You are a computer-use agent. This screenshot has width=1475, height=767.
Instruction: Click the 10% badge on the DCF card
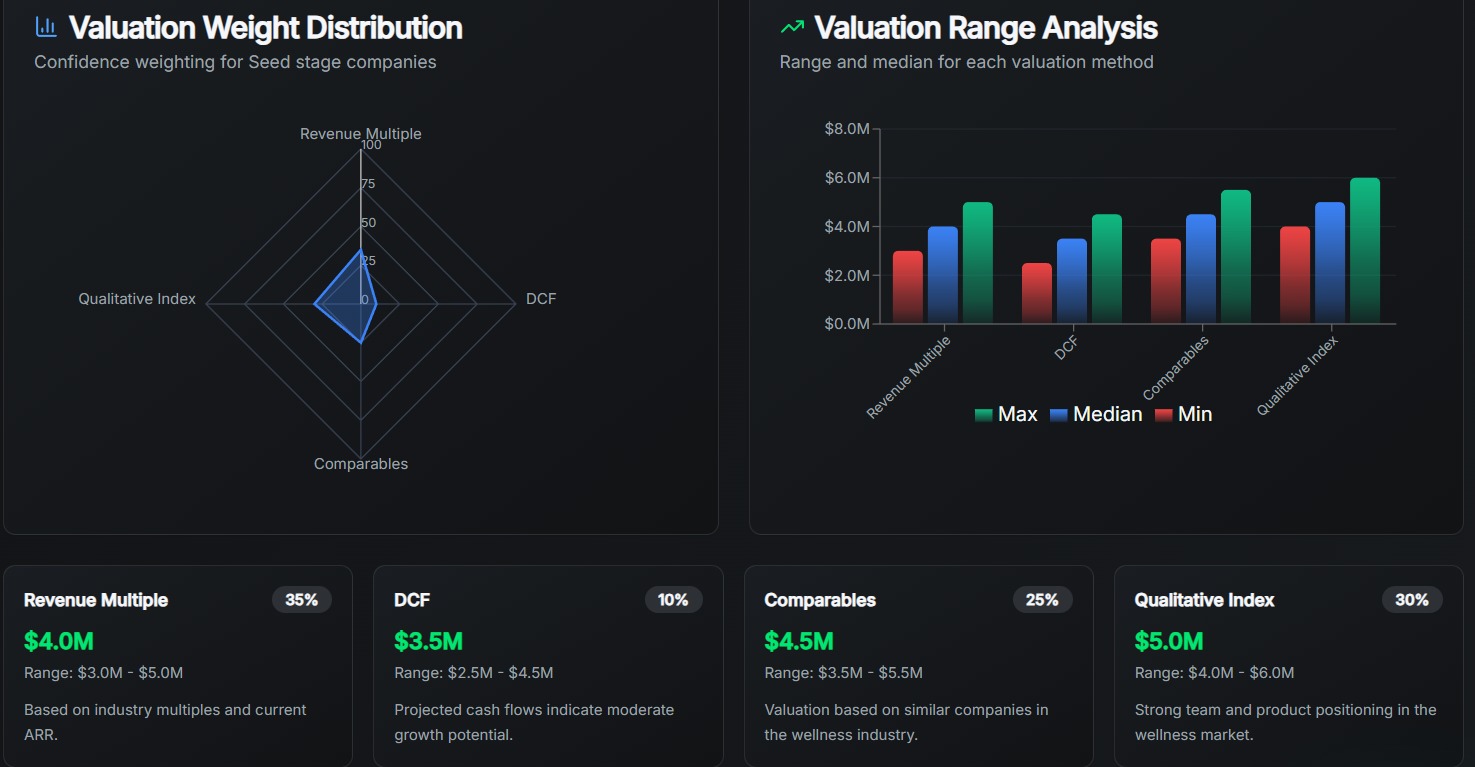click(x=673, y=600)
